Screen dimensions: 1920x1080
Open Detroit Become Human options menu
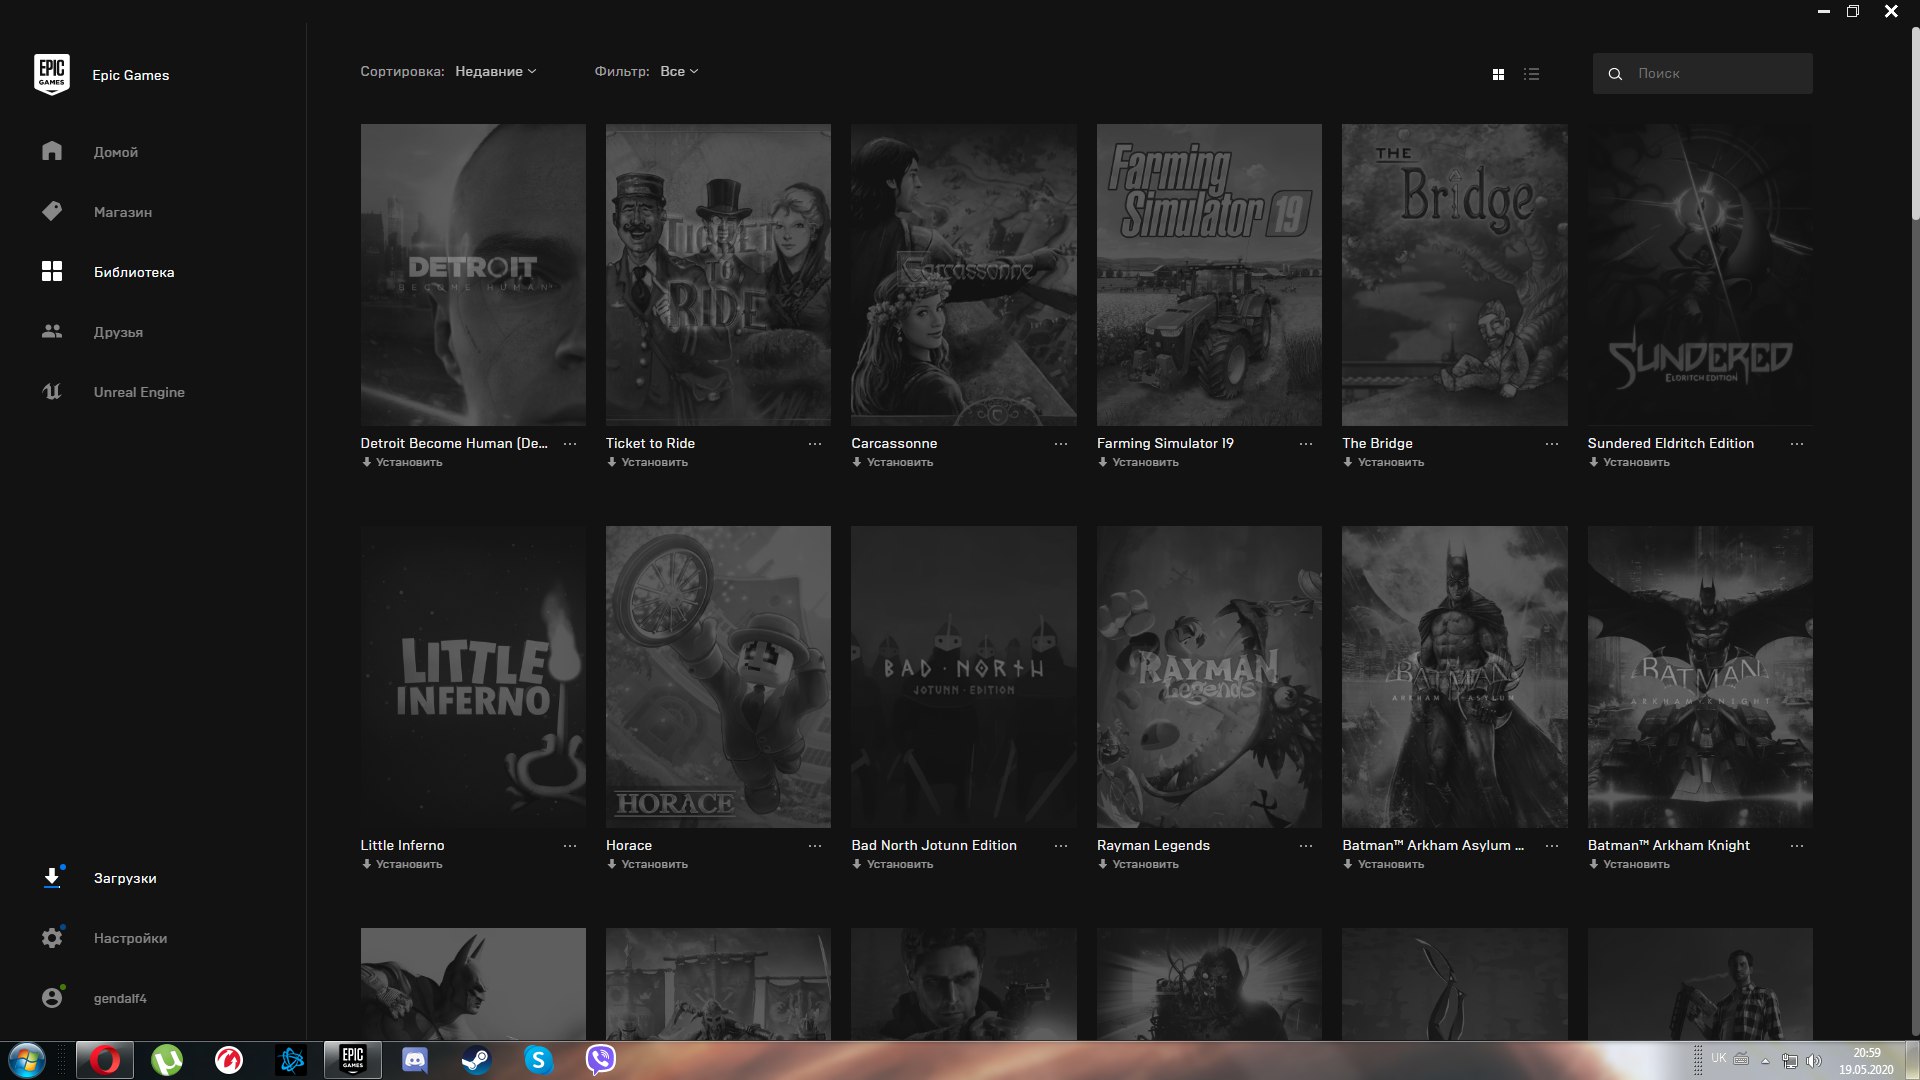(570, 444)
